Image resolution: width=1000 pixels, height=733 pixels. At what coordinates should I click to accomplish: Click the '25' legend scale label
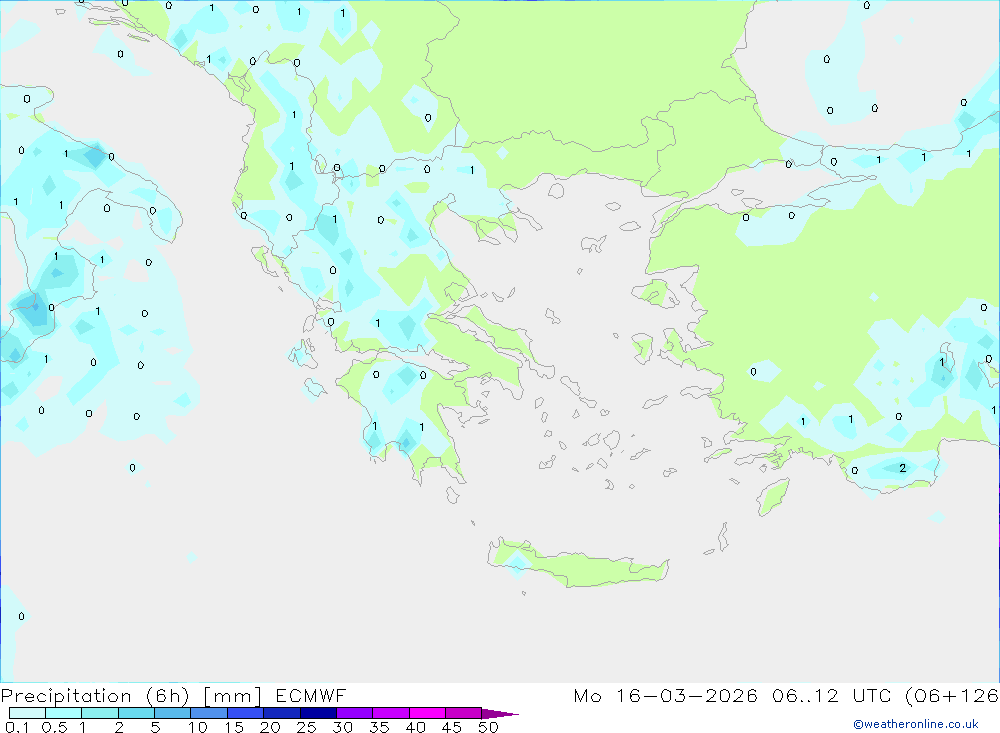tap(307, 727)
